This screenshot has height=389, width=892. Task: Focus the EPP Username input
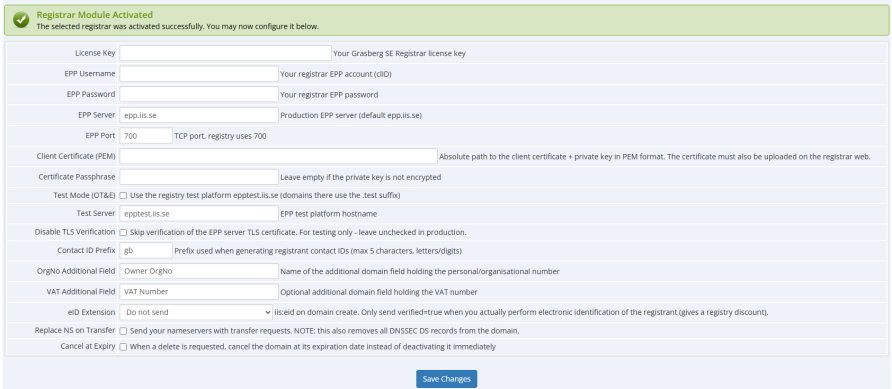[x=199, y=74]
